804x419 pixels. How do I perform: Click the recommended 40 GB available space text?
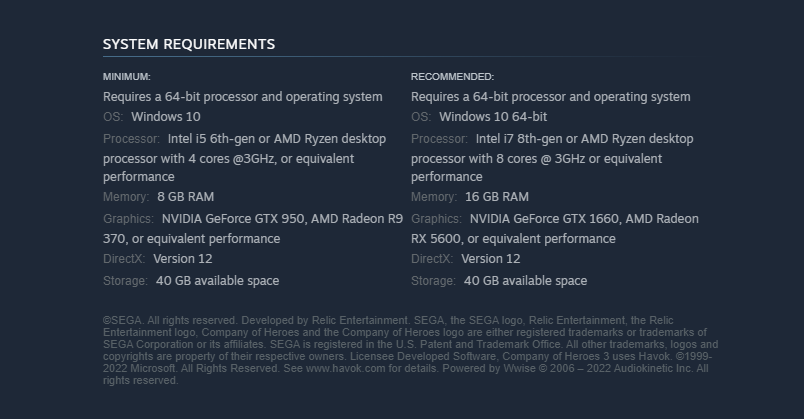pos(526,281)
